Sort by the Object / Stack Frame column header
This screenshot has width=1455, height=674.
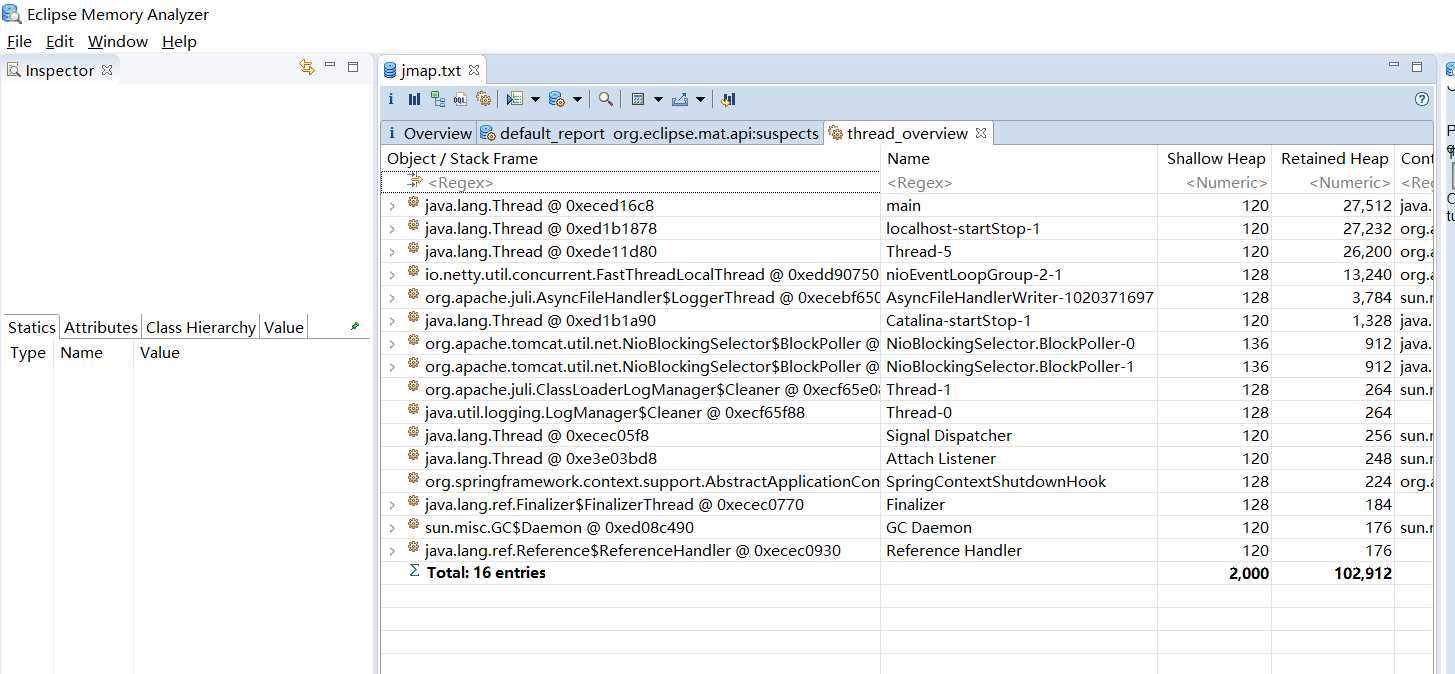[631, 158]
